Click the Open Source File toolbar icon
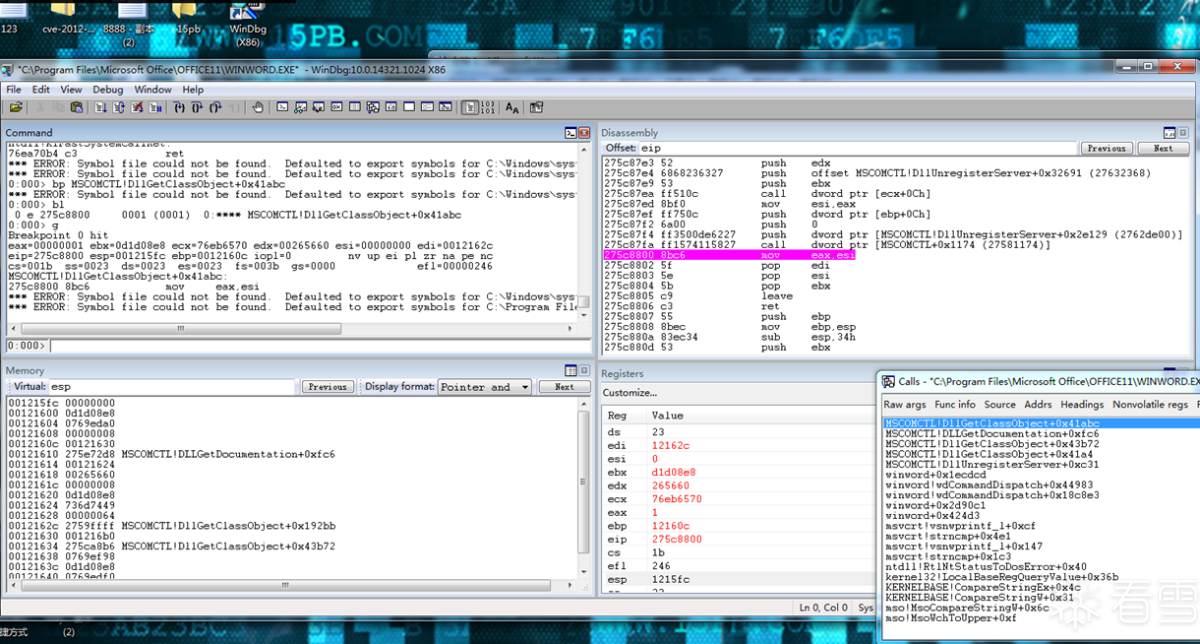This screenshot has width=1200, height=644. [x=17, y=107]
